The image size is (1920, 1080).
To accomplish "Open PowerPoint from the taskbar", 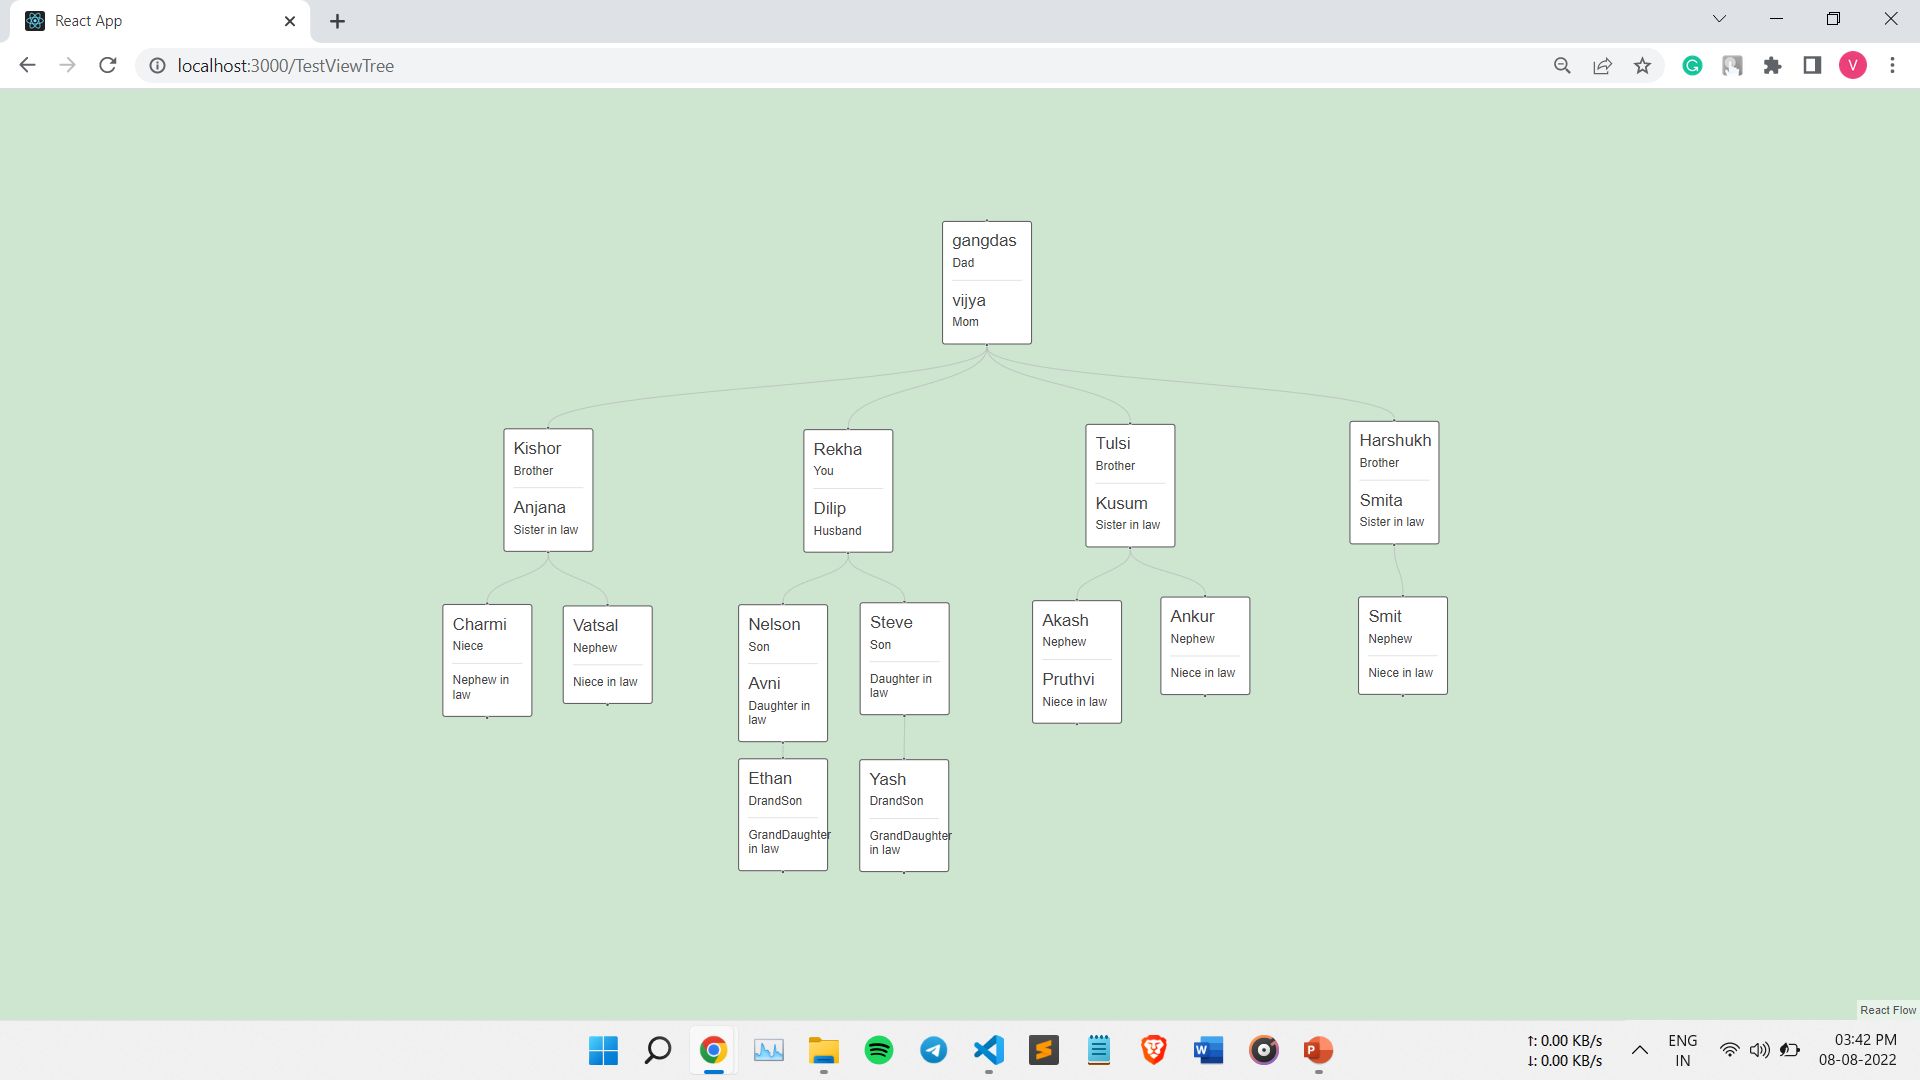I will point(1318,1050).
